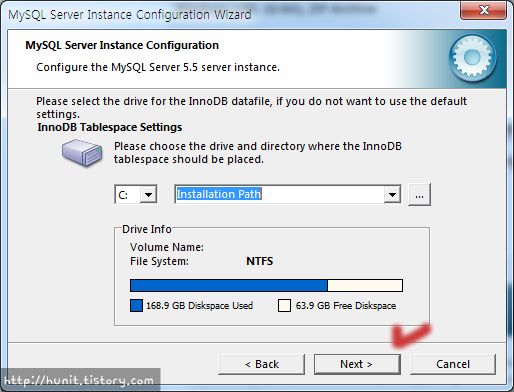This screenshot has height=392, width=514.
Task: Click the 'Drive Info' group label
Action: coord(147,229)
